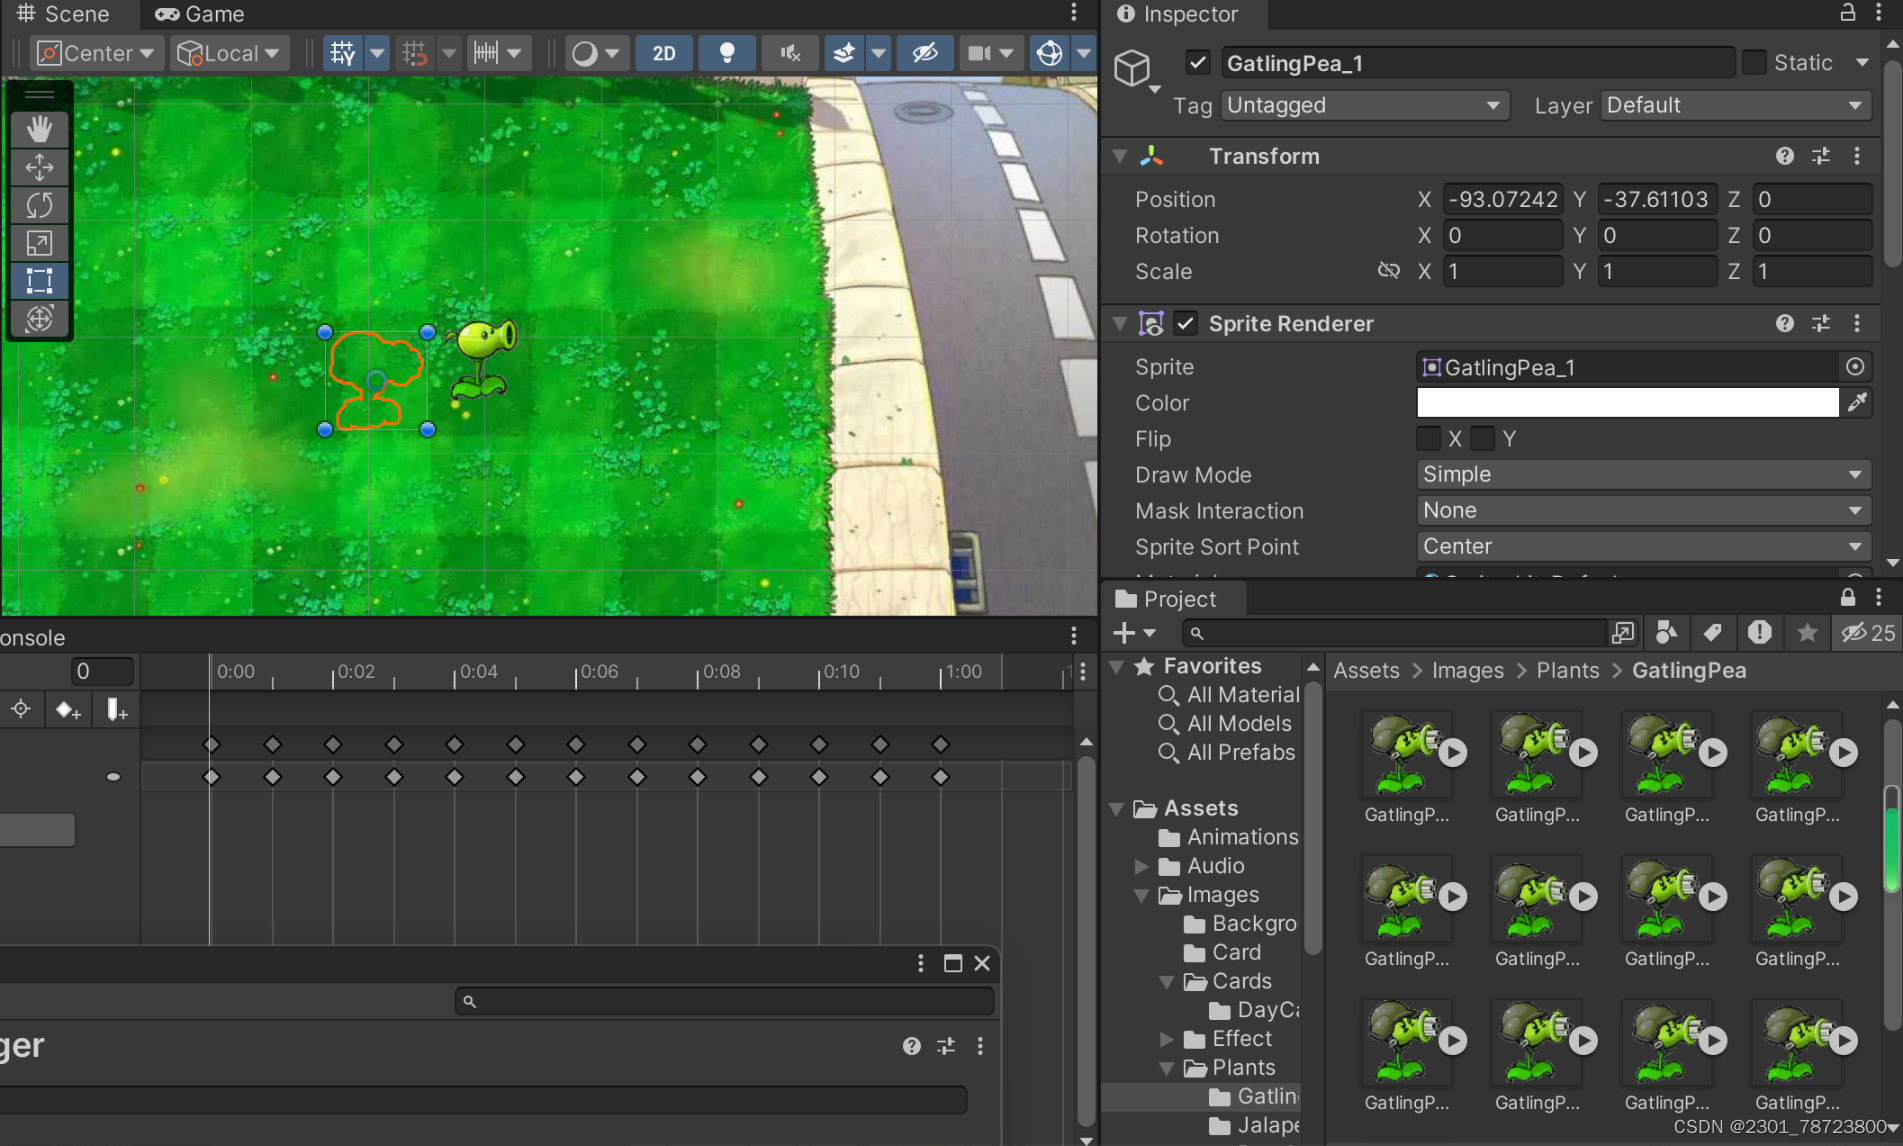Click the scene effects toggle icon
Screen dimensions: 1903x1146
[844, 53]
